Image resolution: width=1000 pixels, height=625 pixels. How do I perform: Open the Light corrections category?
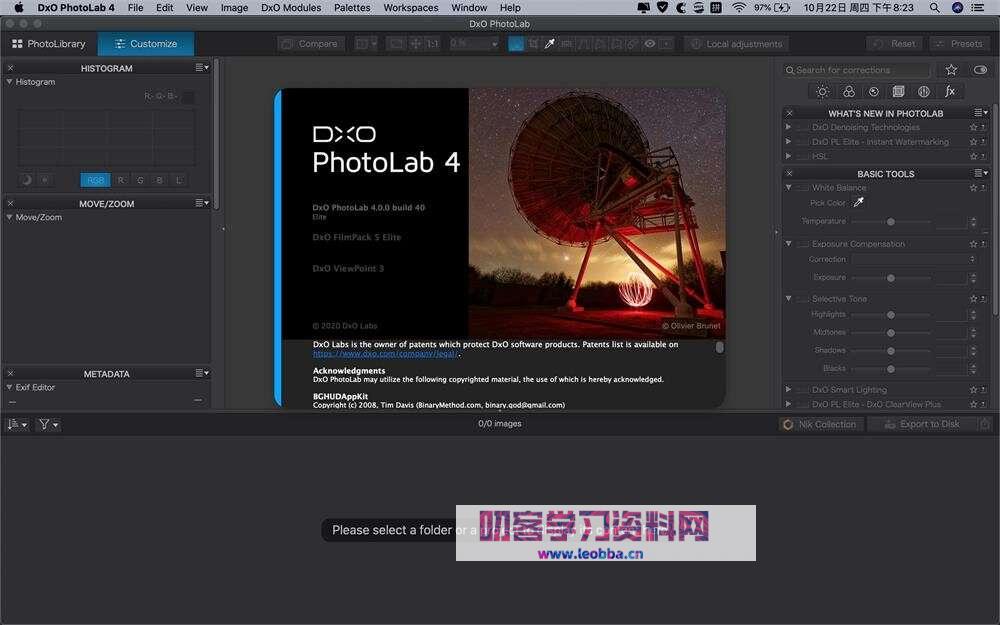pos(822,91)
